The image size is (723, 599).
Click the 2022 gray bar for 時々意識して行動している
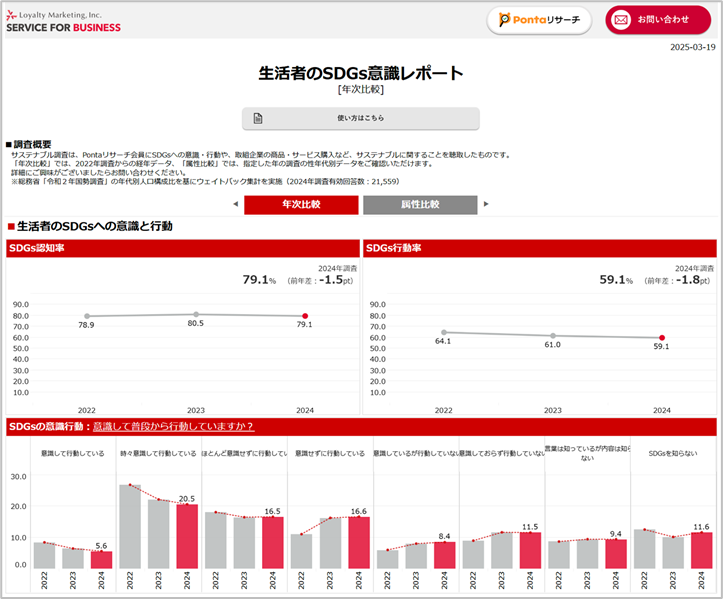click(130, 527)
